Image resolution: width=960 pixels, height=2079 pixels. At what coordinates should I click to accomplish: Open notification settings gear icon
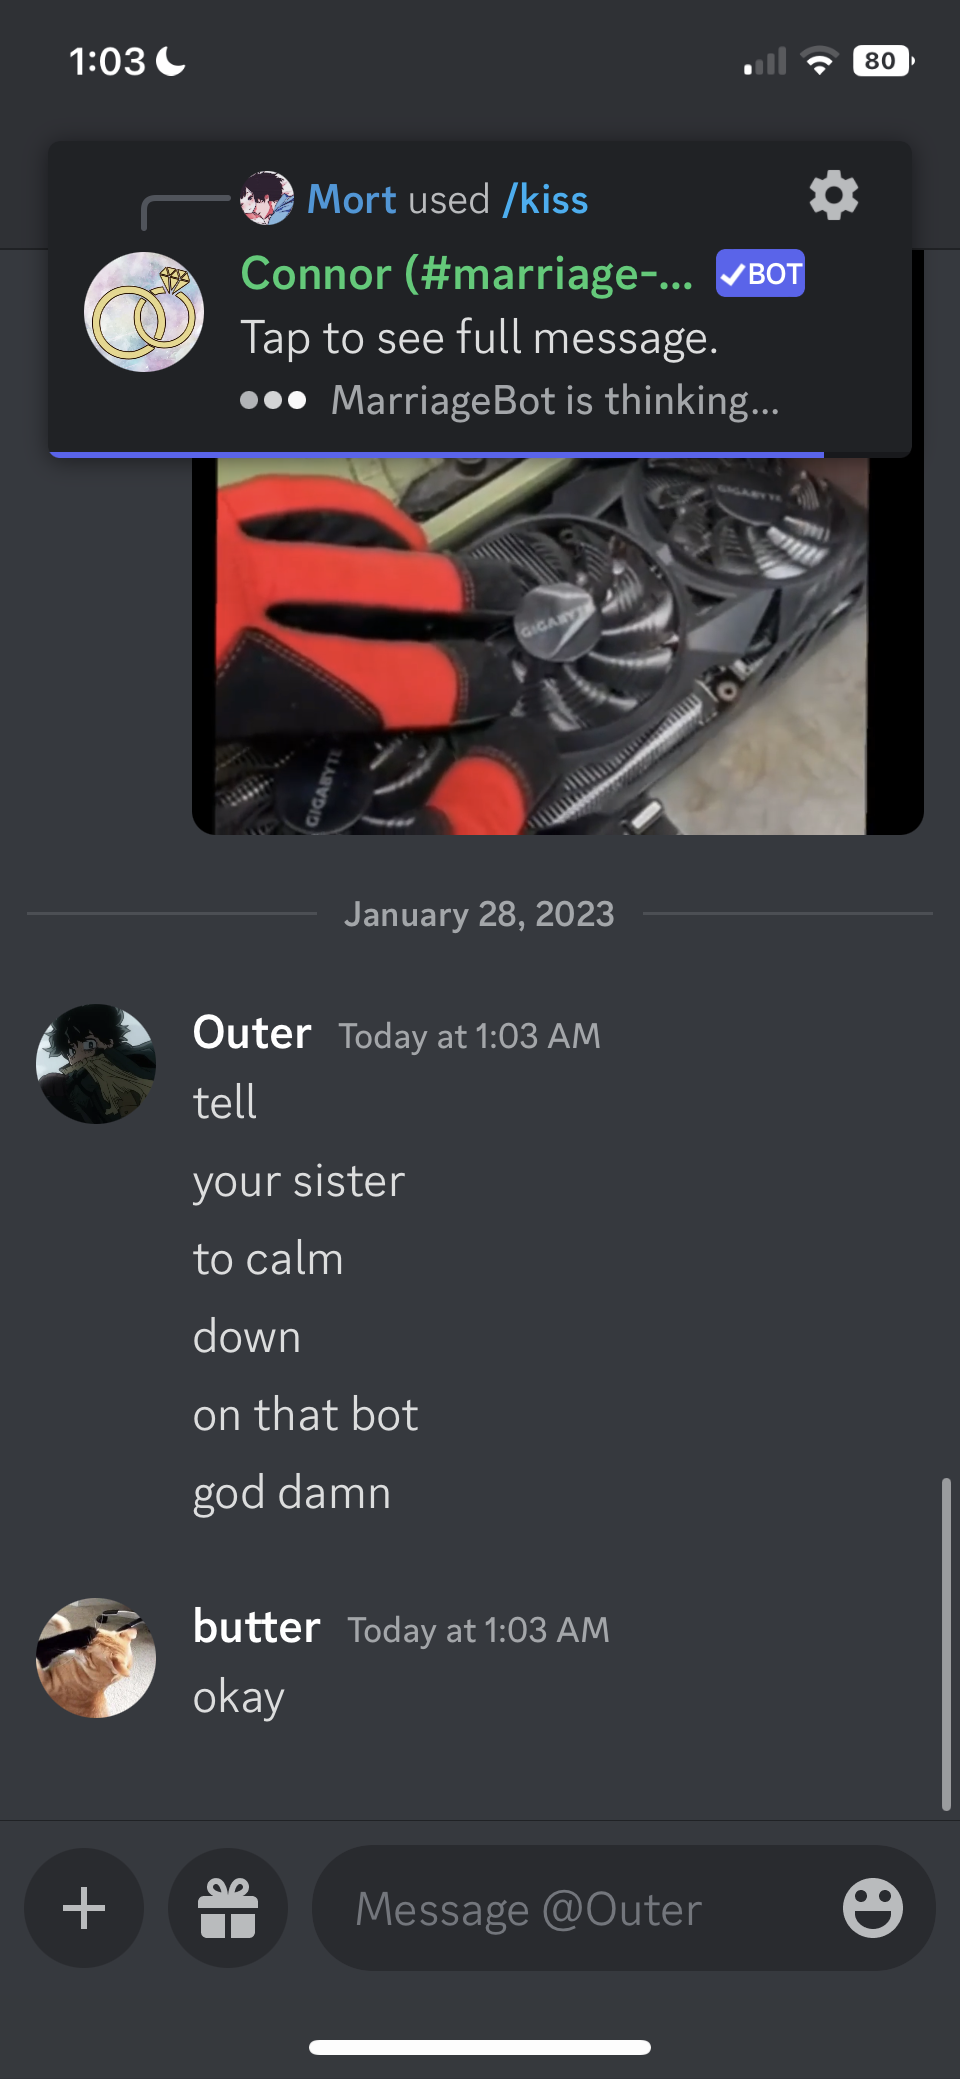[x=834, y=195]
